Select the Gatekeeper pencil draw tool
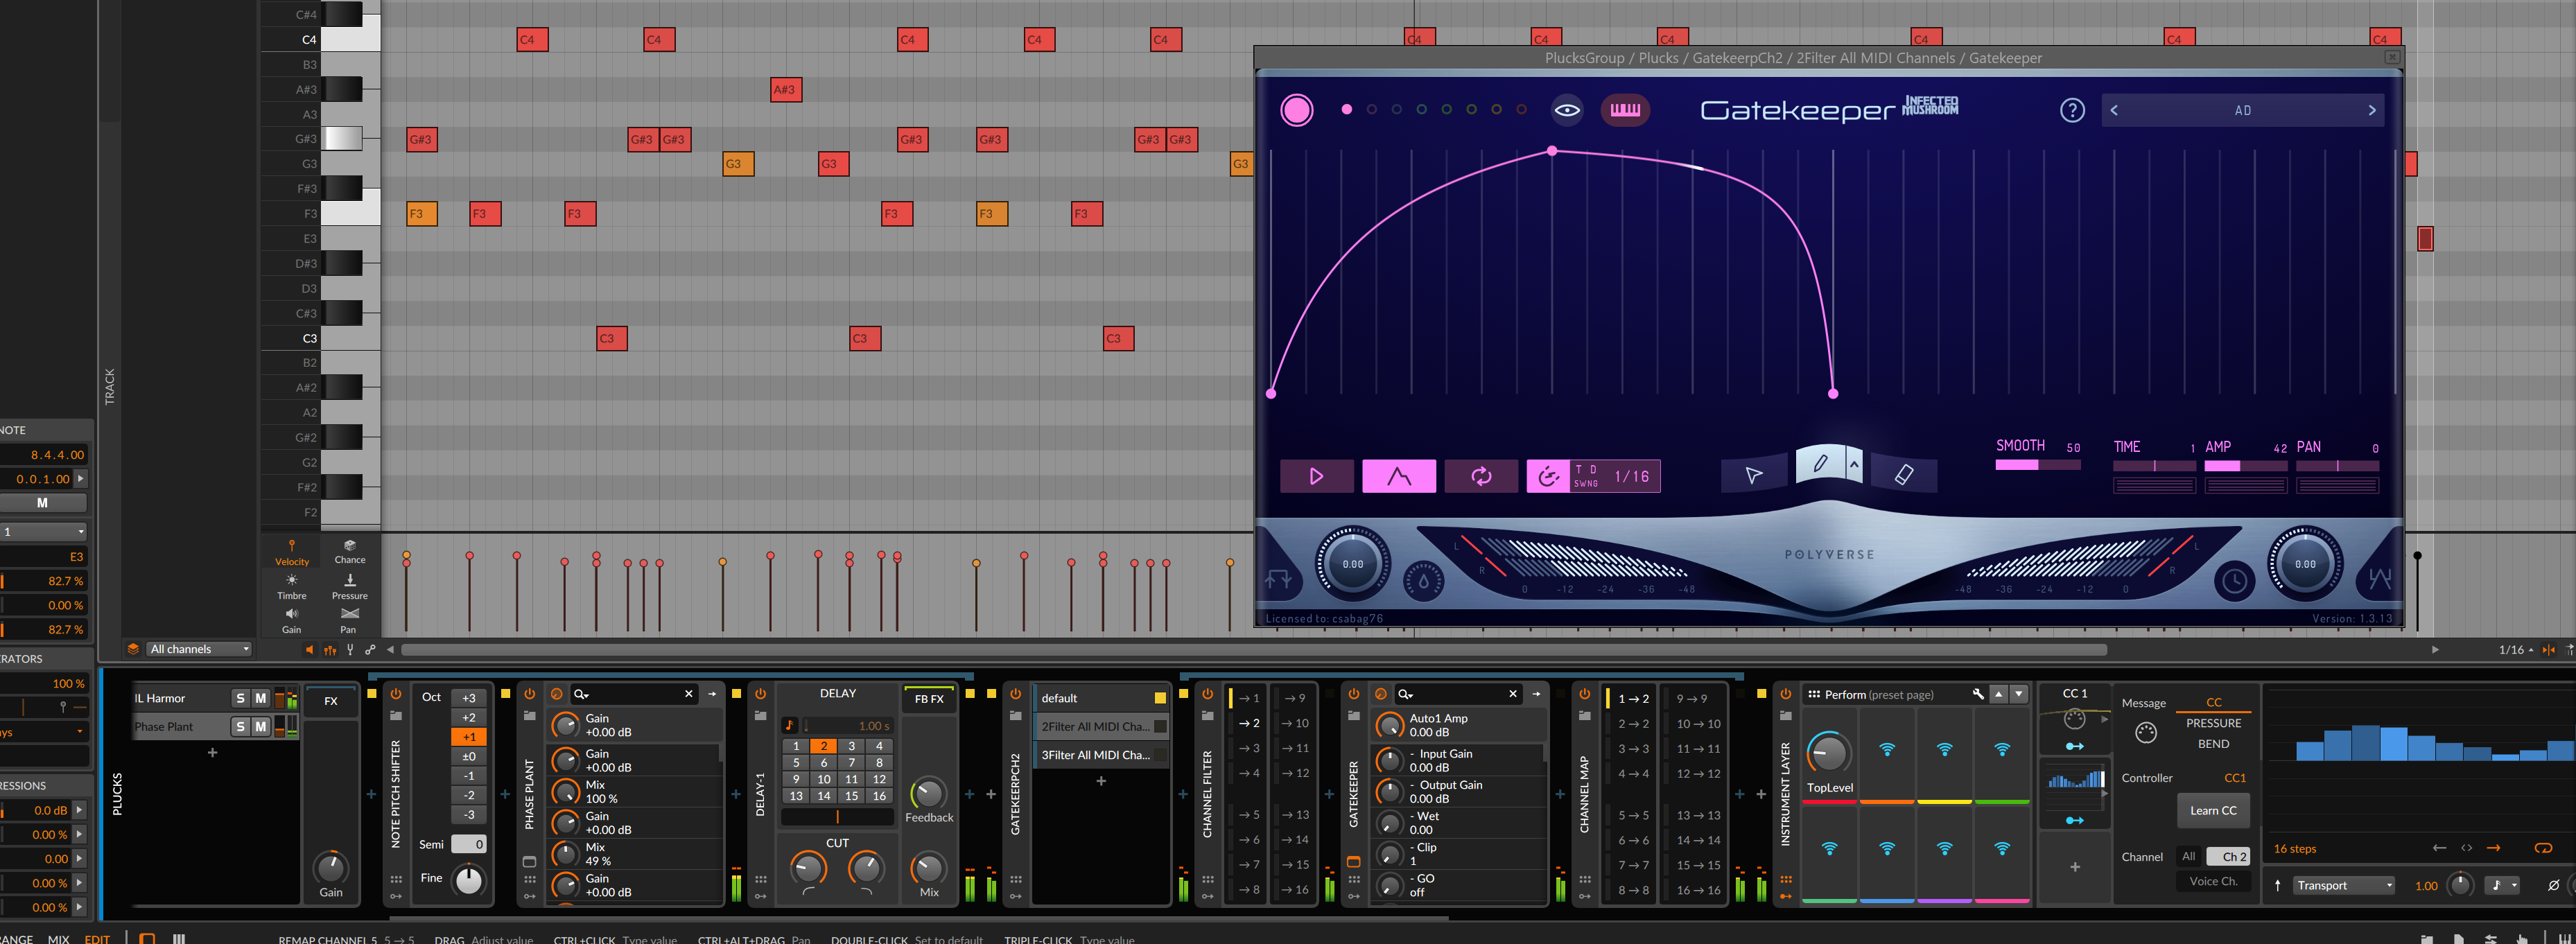 [x=1820, y=463]
